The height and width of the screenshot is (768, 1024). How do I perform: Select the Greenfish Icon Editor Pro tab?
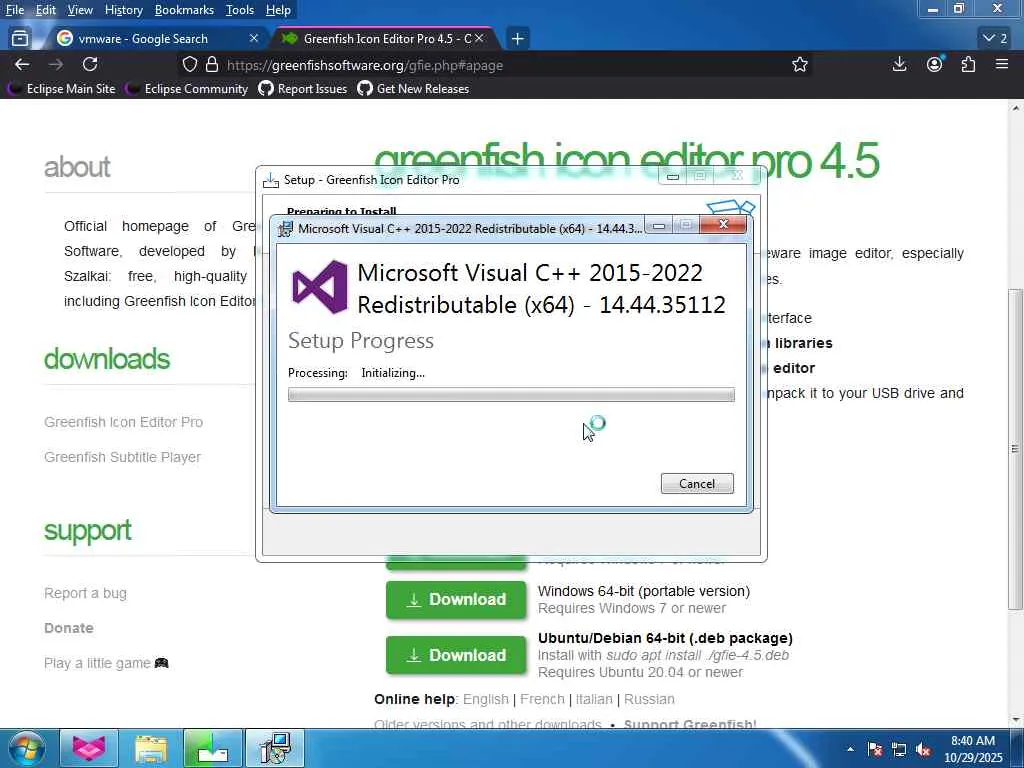(385, 39)
